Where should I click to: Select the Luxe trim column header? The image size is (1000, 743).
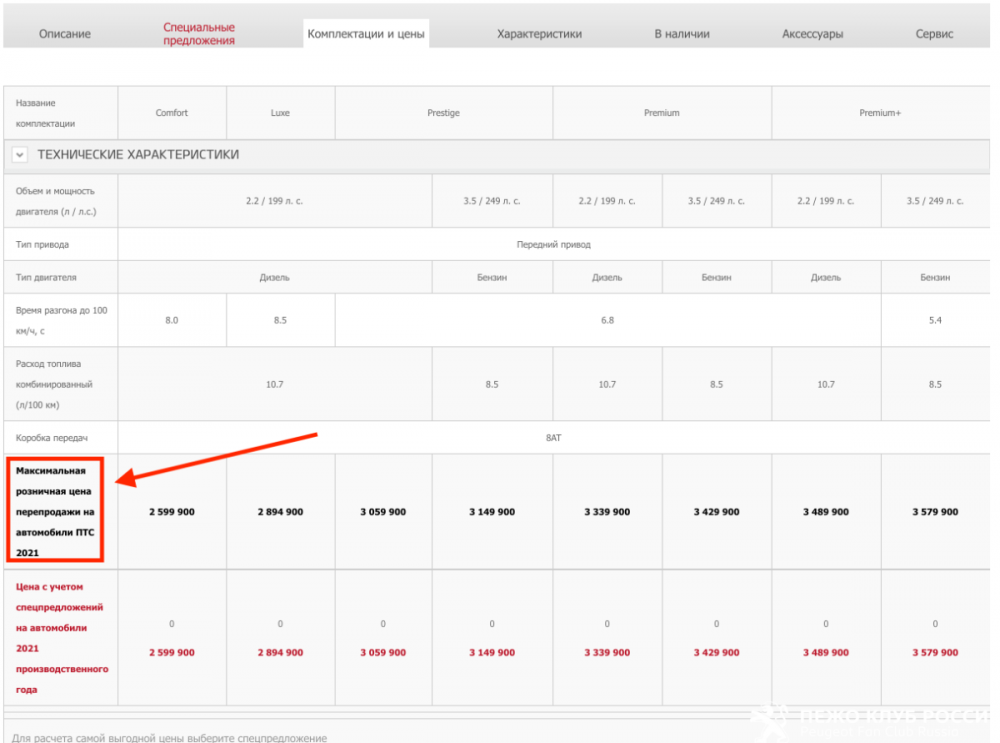coord(280,113)
